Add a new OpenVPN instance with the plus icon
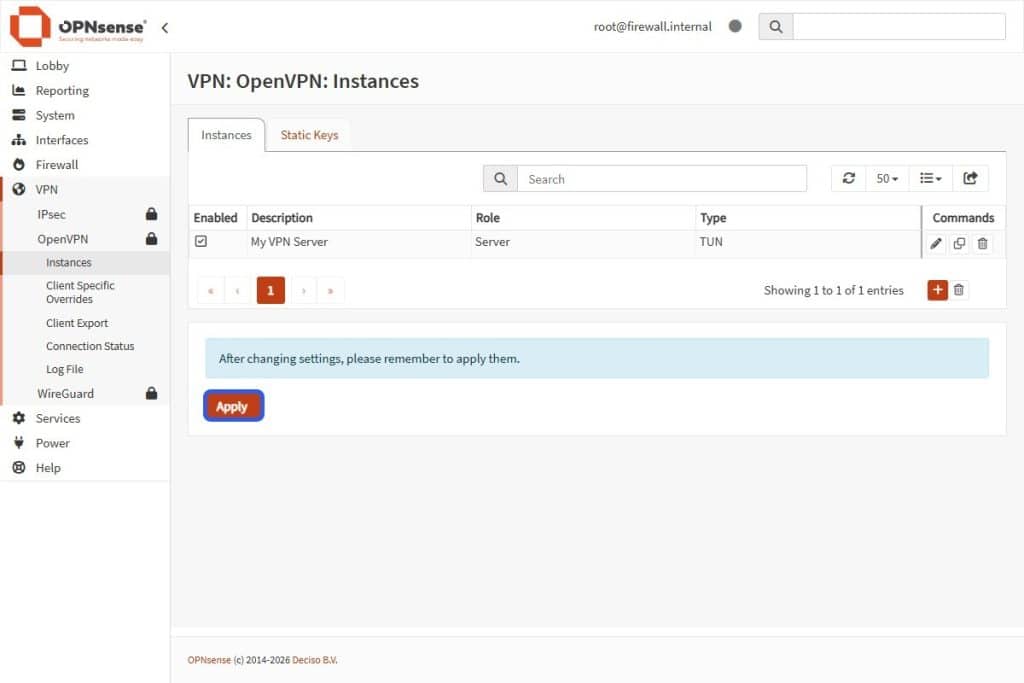The height and width of the screenshot is (683, 1024). 937,289
